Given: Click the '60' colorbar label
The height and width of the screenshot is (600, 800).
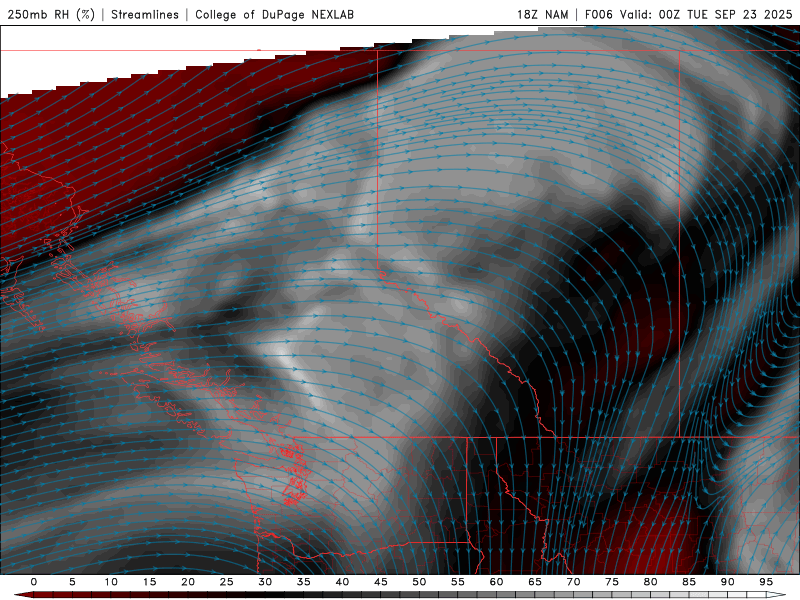Looking at the screenshot, I should point(496,582).
